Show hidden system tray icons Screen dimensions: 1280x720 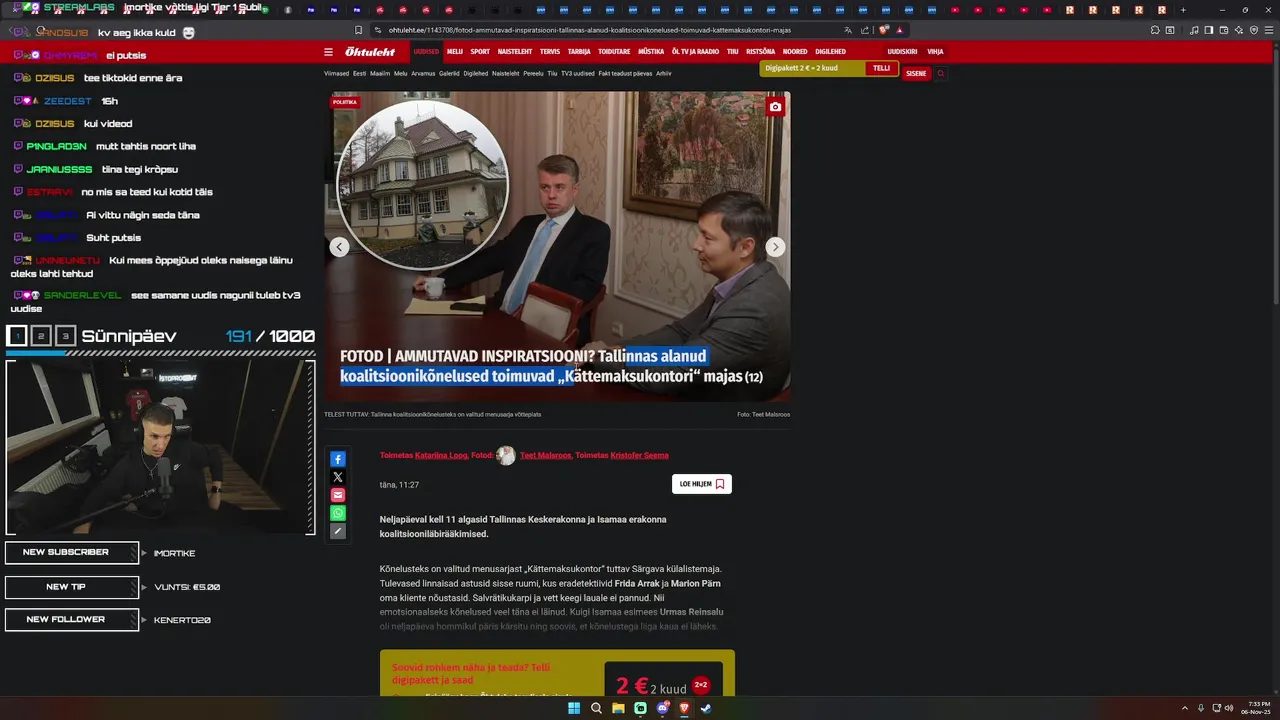point(1185,708)
